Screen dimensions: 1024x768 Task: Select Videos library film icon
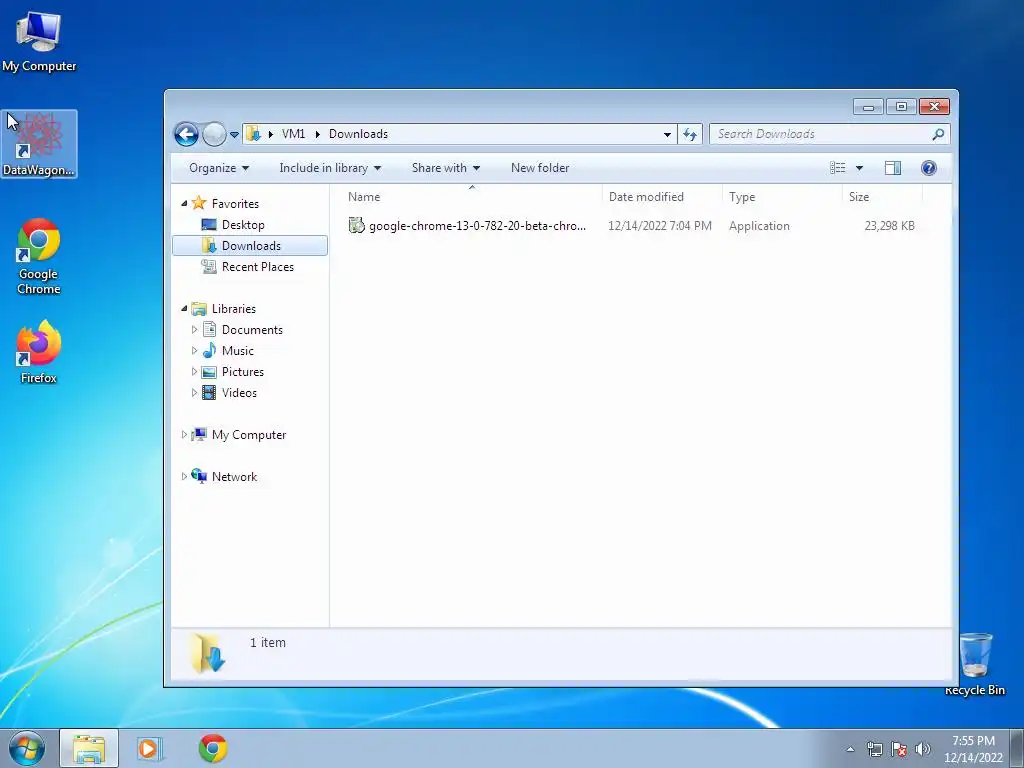[209, 392]
